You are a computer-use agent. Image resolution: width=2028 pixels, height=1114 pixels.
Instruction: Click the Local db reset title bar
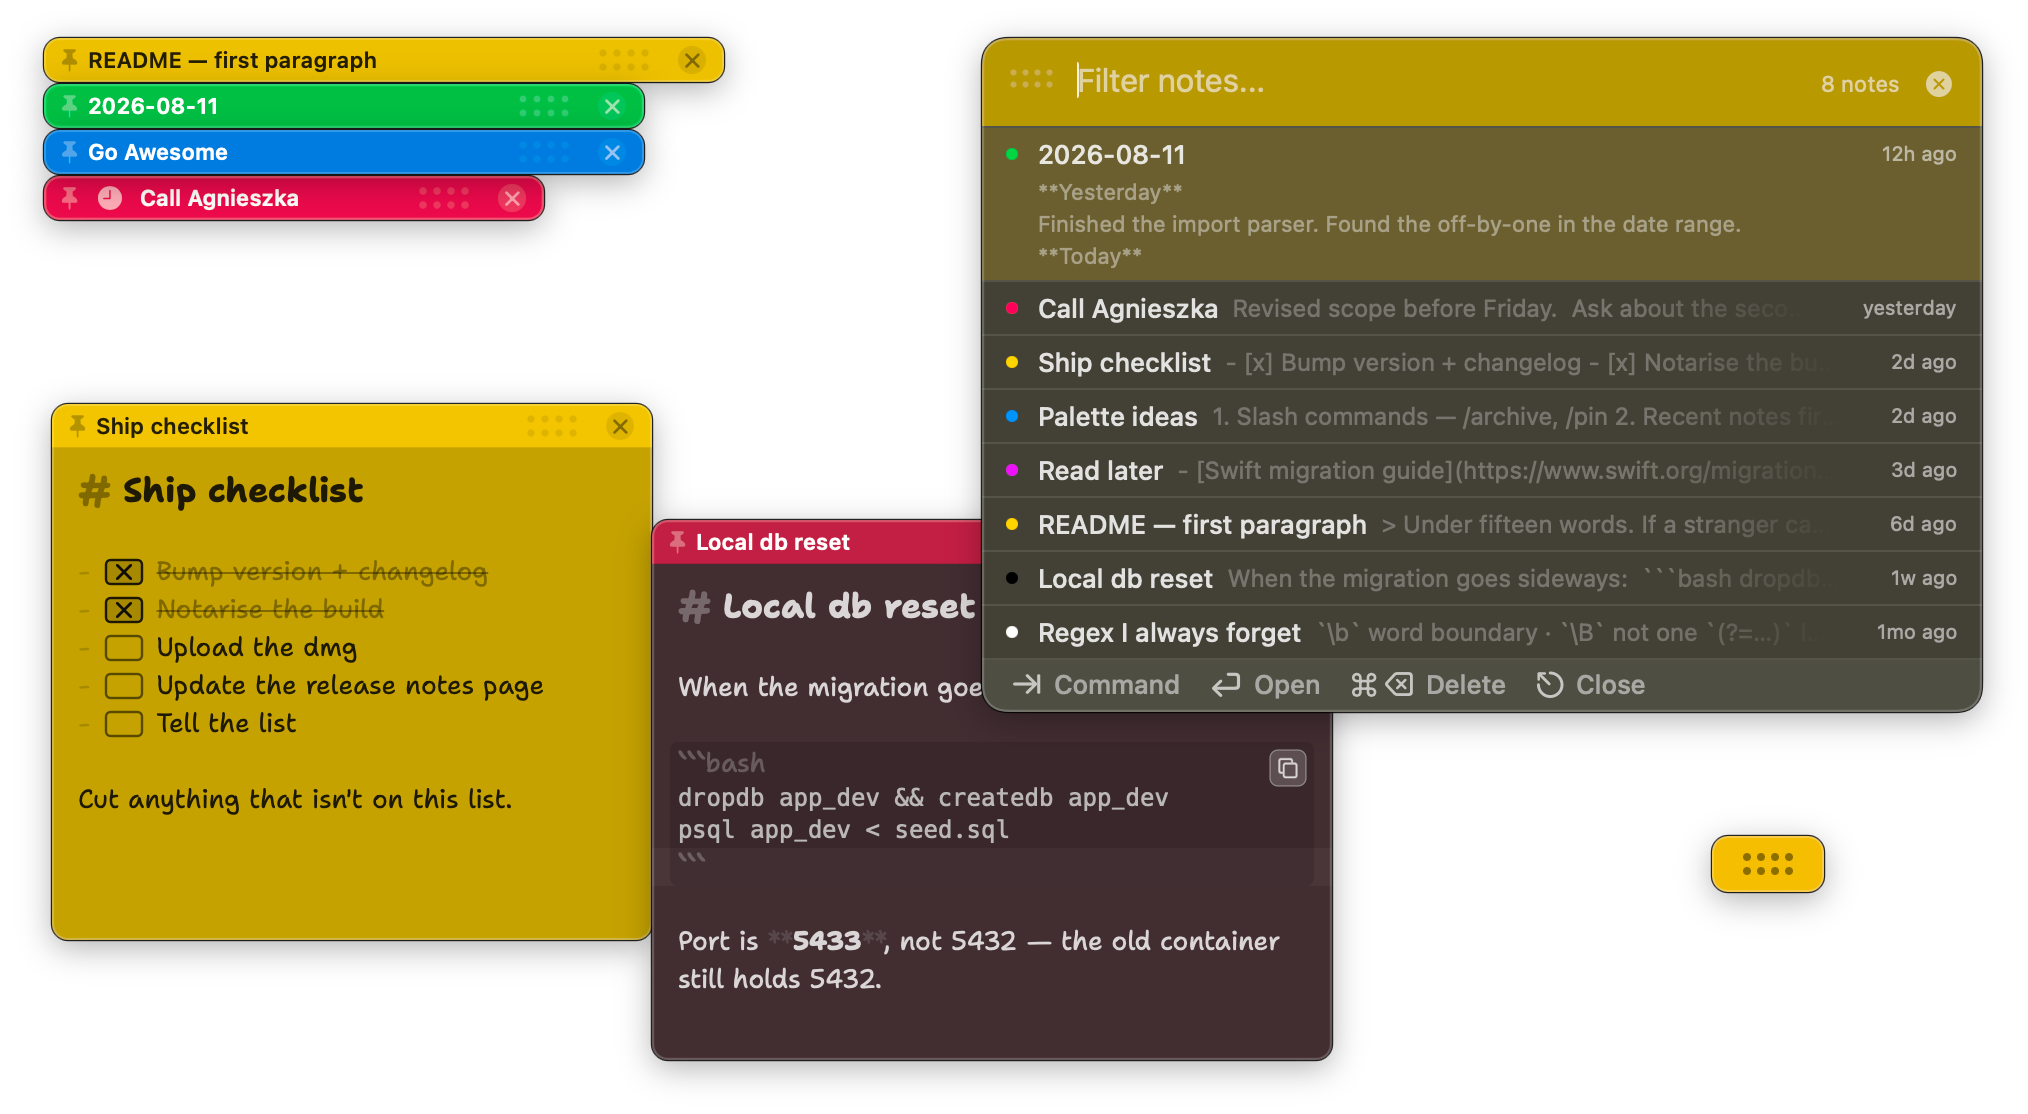coord(818,542)
